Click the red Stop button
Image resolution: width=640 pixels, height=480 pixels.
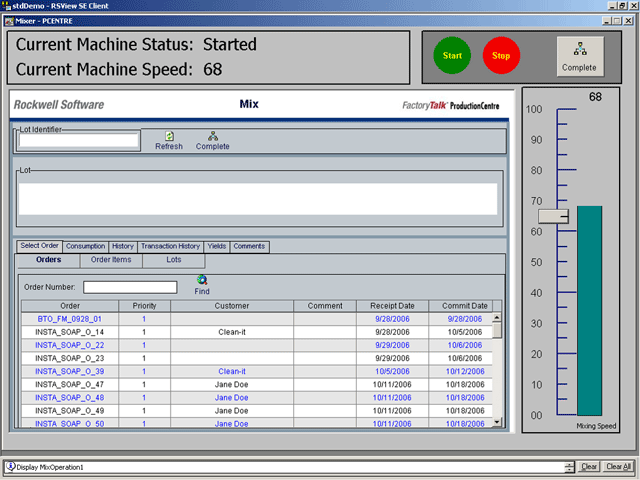pyautogui.click(x=501, y=56)
